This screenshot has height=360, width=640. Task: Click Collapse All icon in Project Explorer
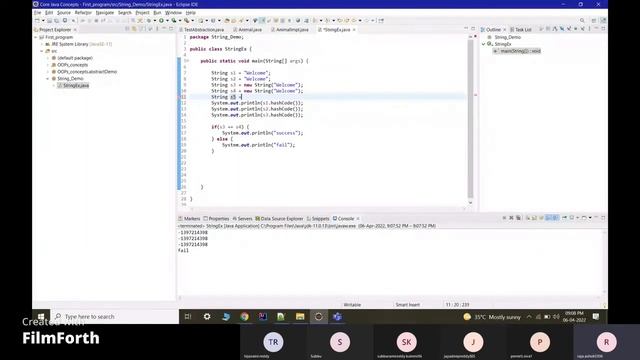(x=127, y=29)
